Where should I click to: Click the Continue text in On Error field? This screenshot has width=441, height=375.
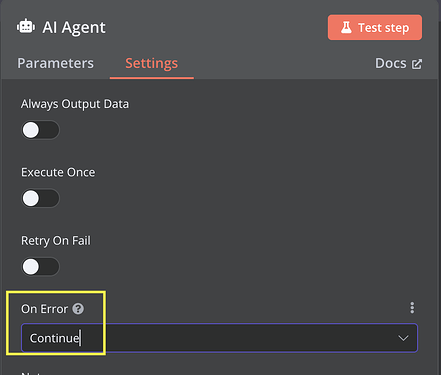pos(54,338)
